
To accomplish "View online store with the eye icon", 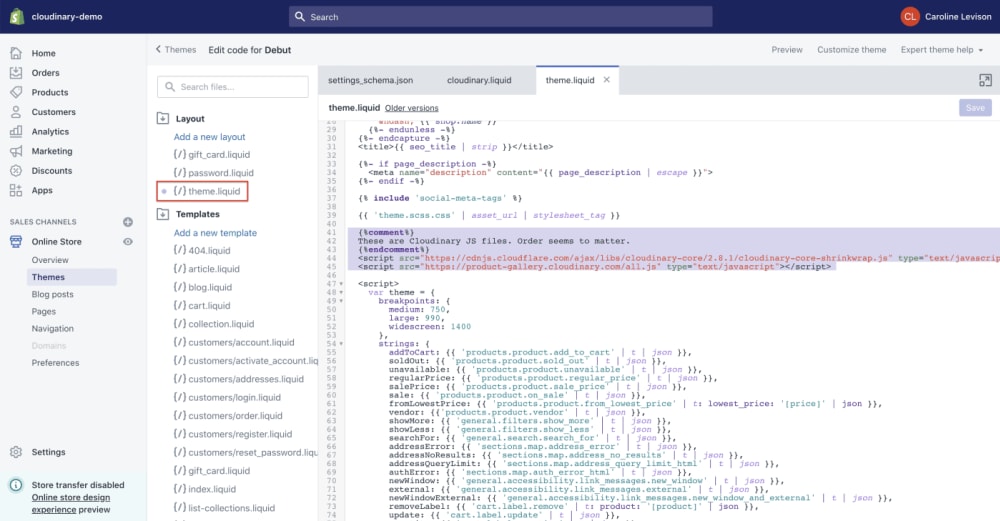I will (x=128, y=242).
